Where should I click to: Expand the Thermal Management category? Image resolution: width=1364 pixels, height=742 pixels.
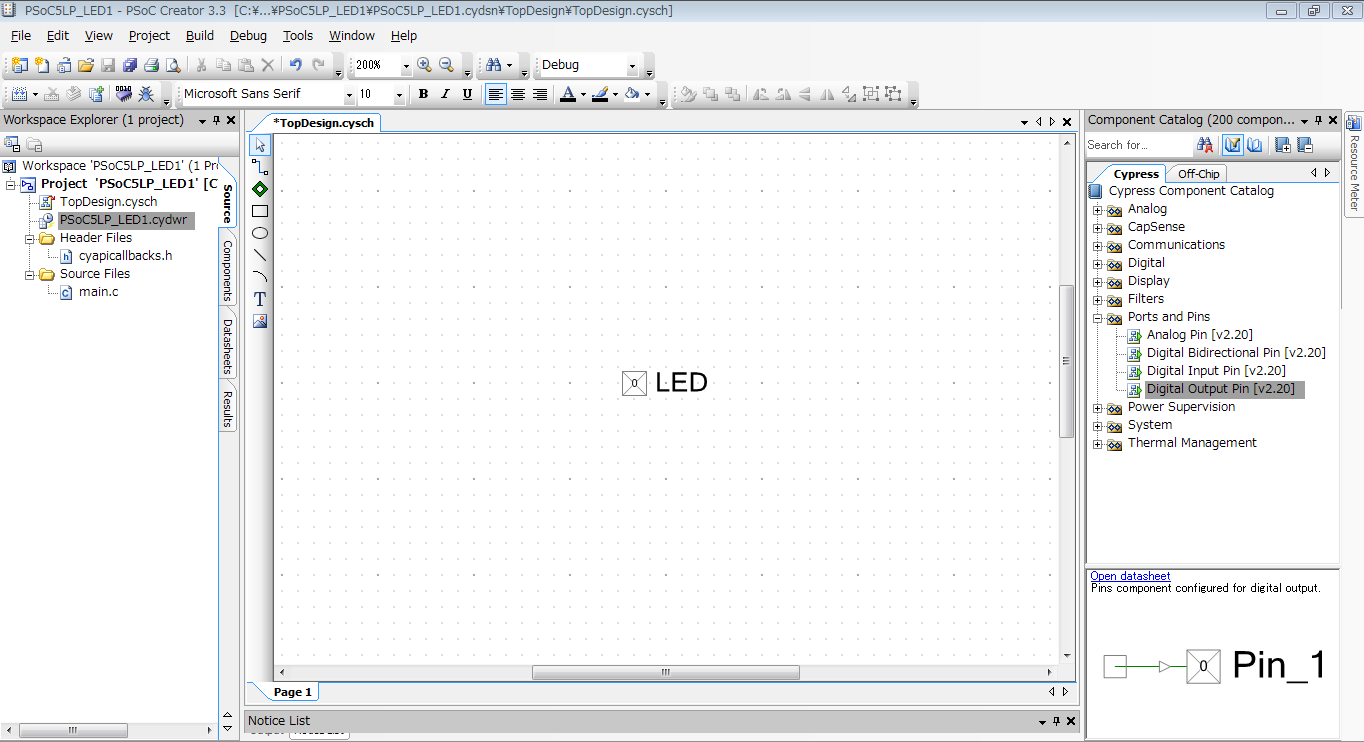[1097, 444]
